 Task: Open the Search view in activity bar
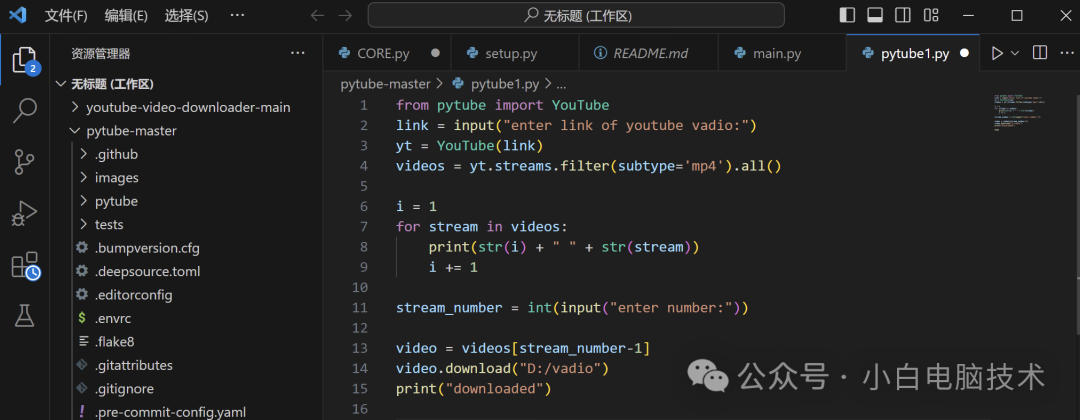click(x=25, y=111)
